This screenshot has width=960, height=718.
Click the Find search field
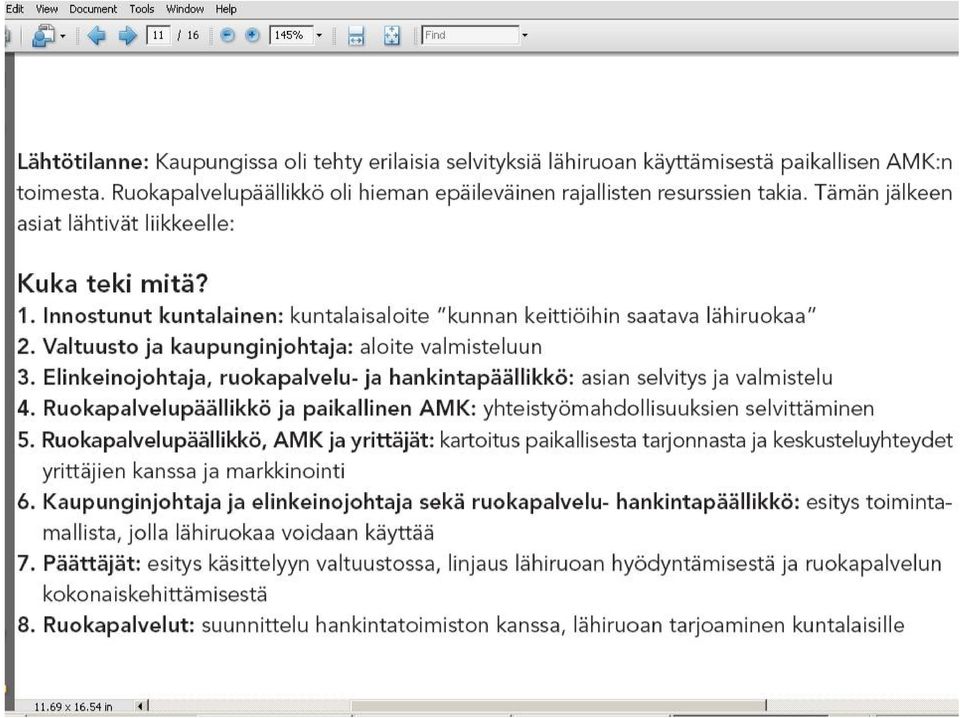pos(470,36)
